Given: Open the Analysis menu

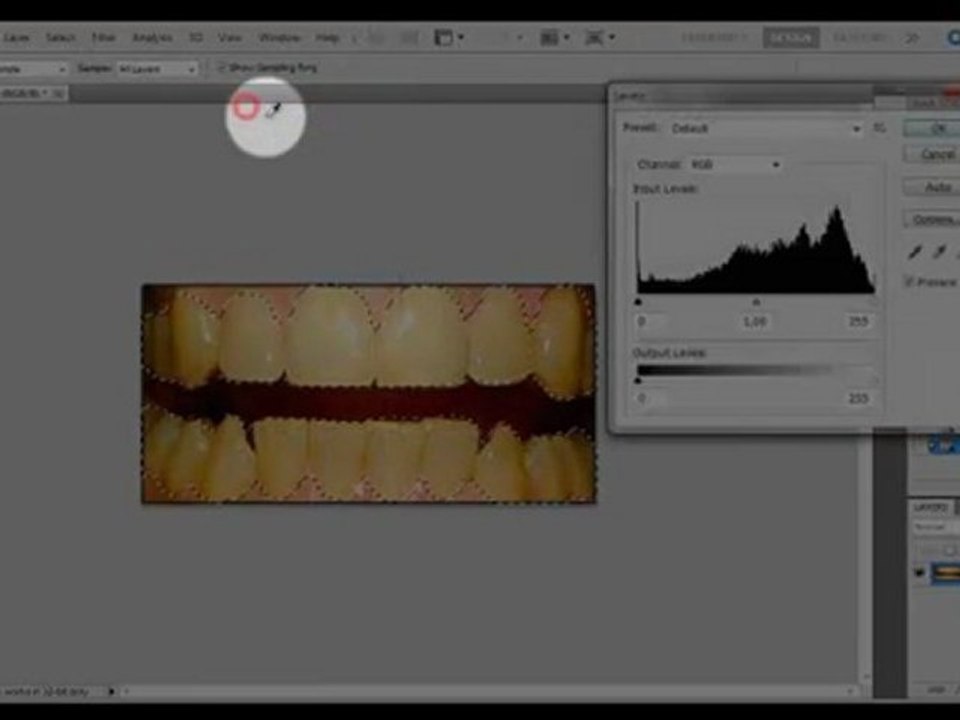Looking at the screenshot, I should (x=152, y=38).
